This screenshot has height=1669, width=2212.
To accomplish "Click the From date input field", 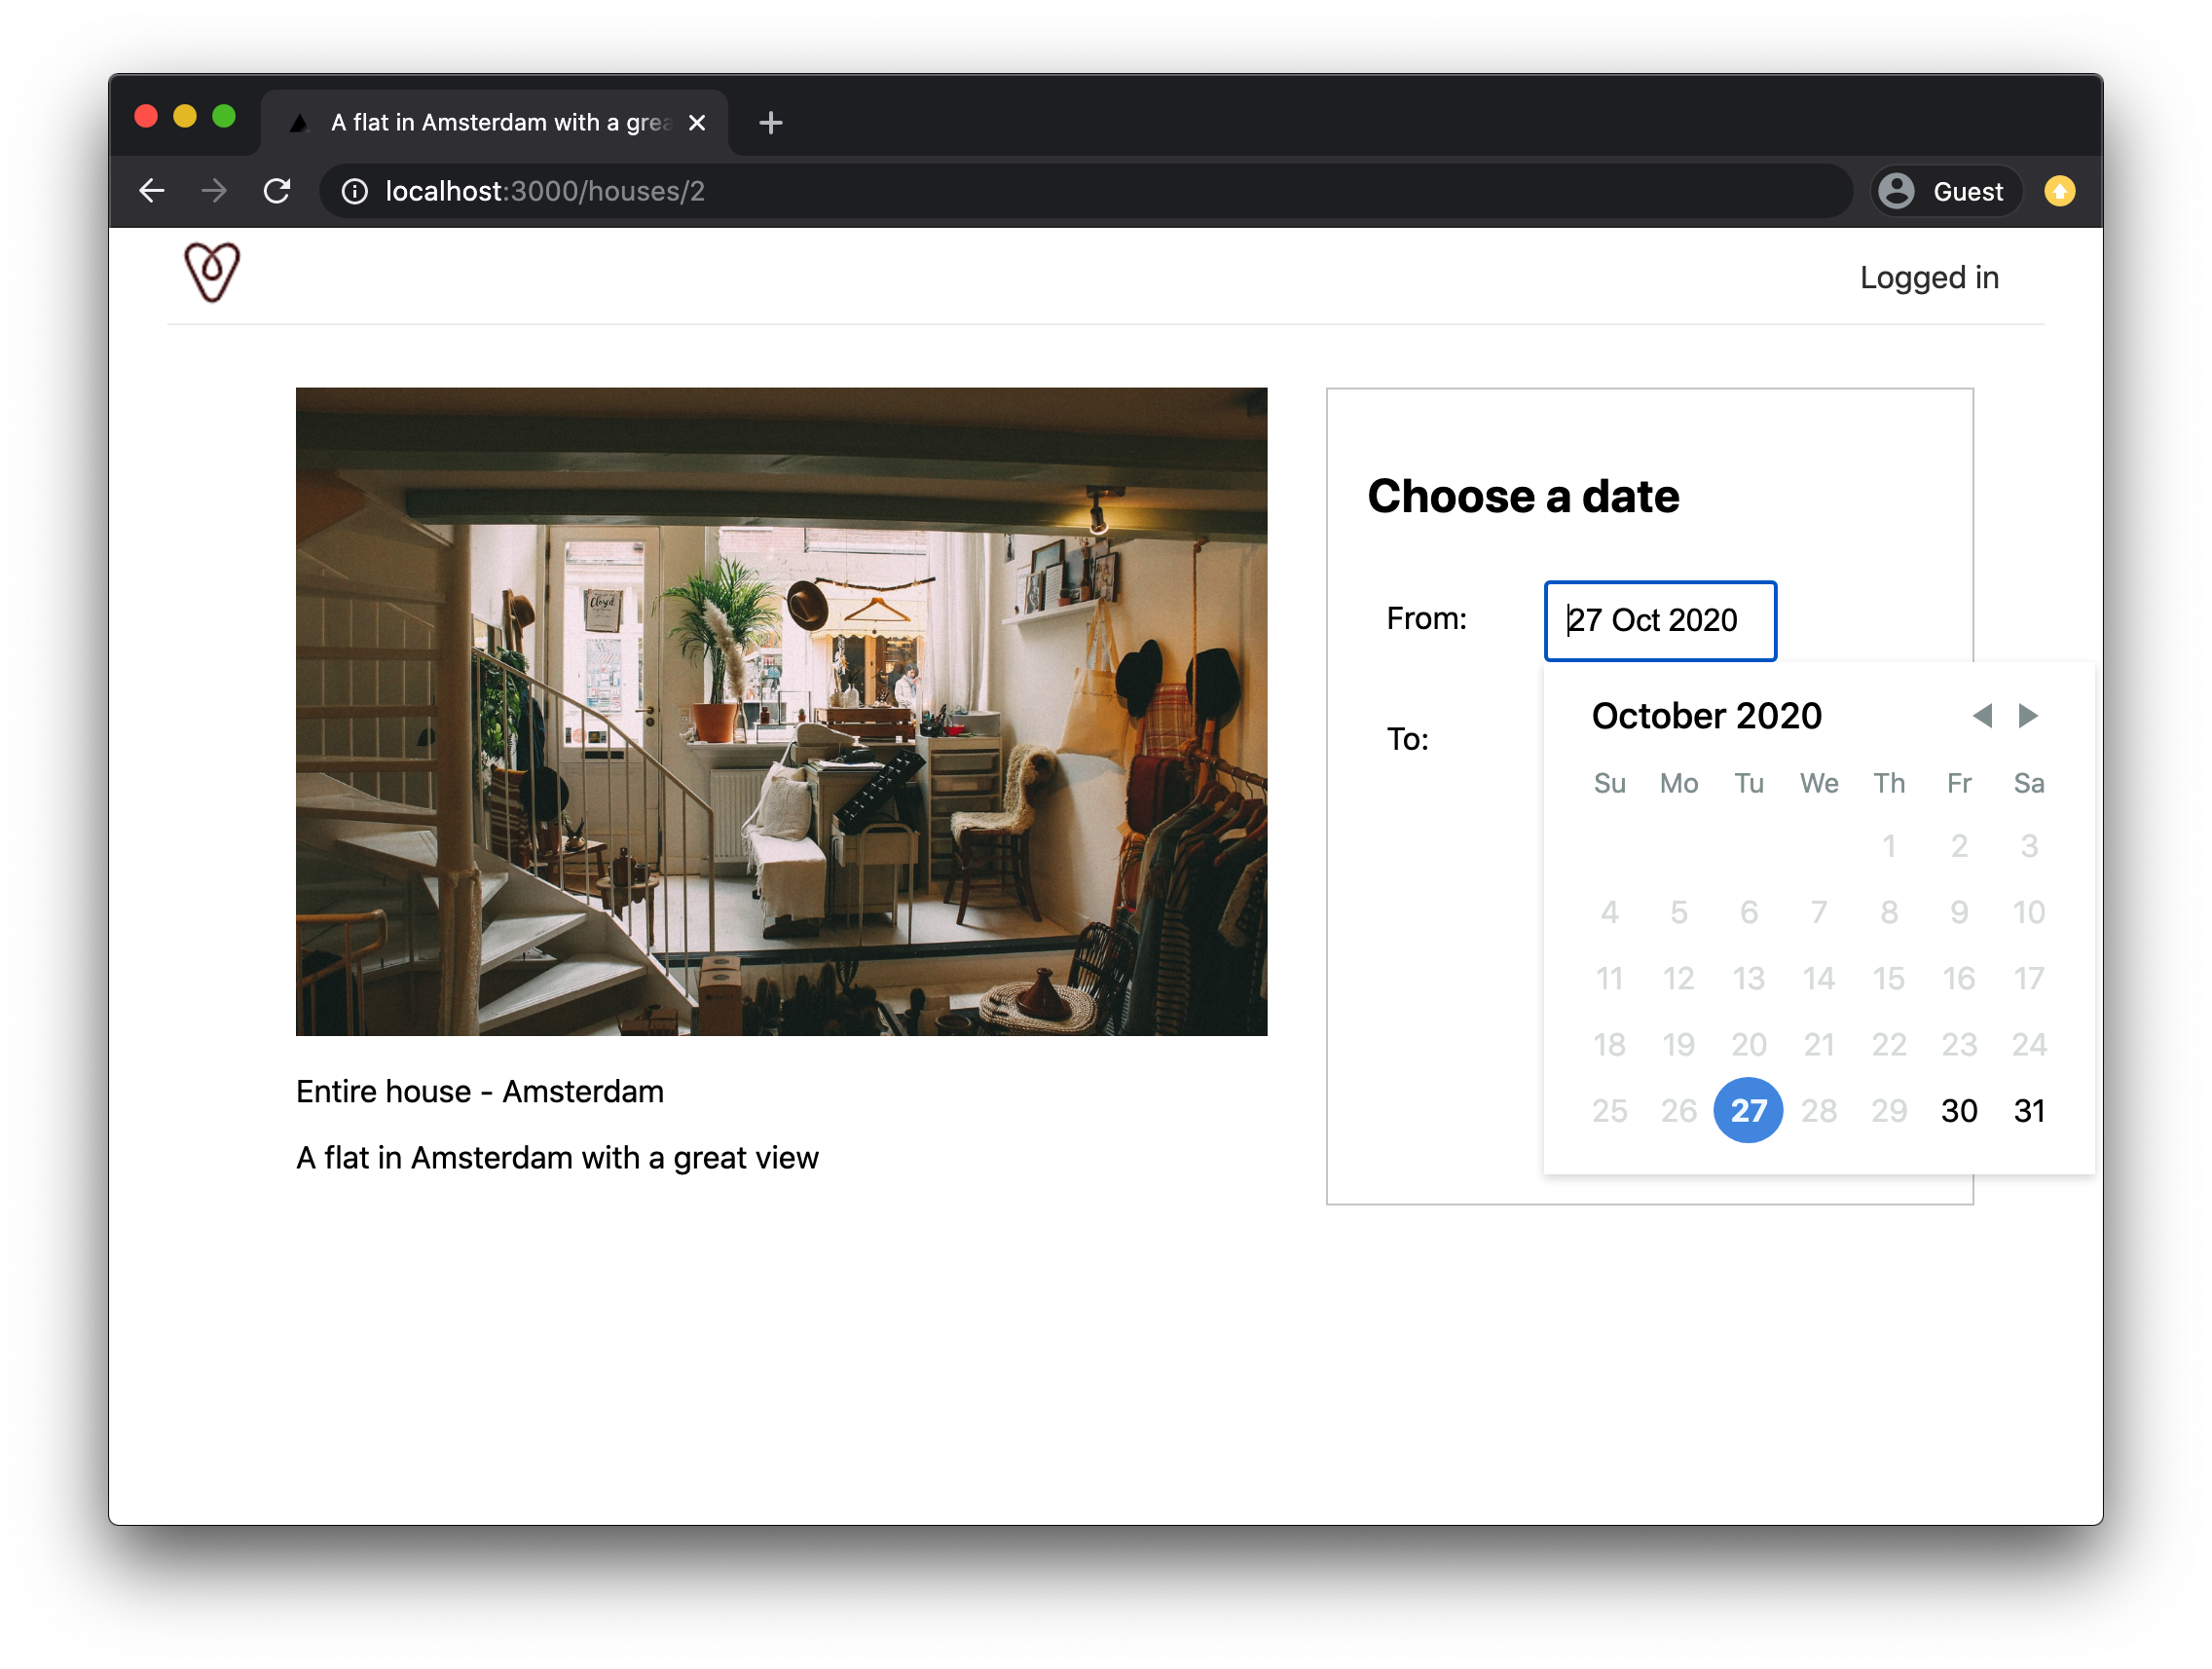I will 1659,620.
